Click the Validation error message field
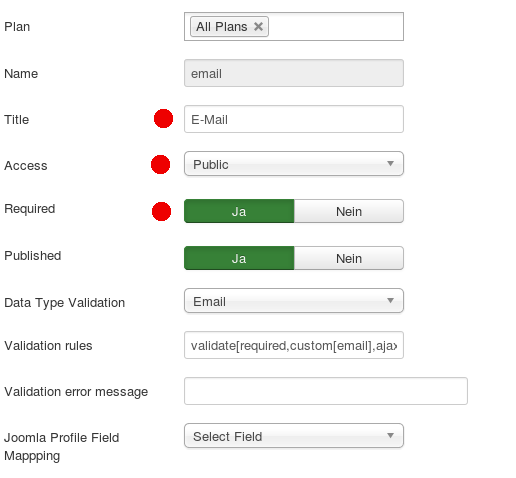The image size is (516, 478). pos(326,391)
